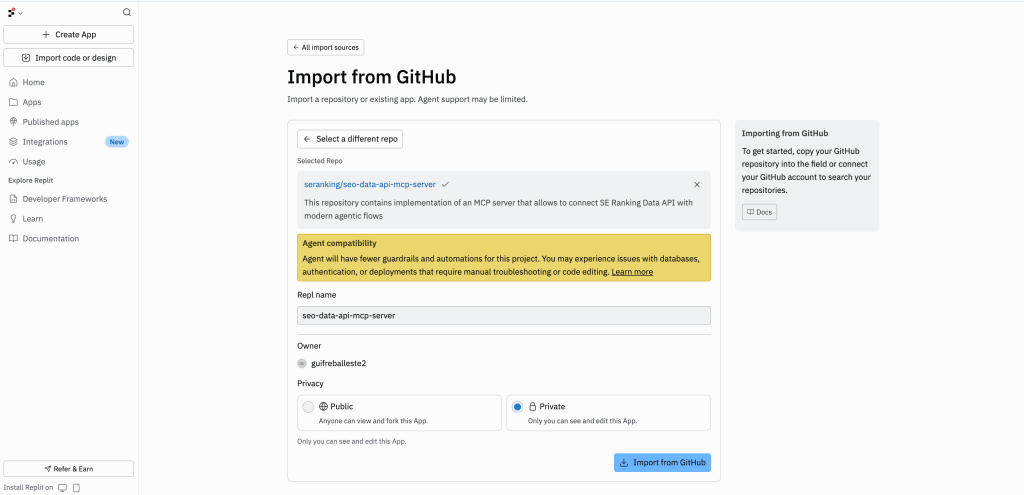Click the Import from GitHub button
Viewport: 1024px width, 495px height.
[662, 463]
